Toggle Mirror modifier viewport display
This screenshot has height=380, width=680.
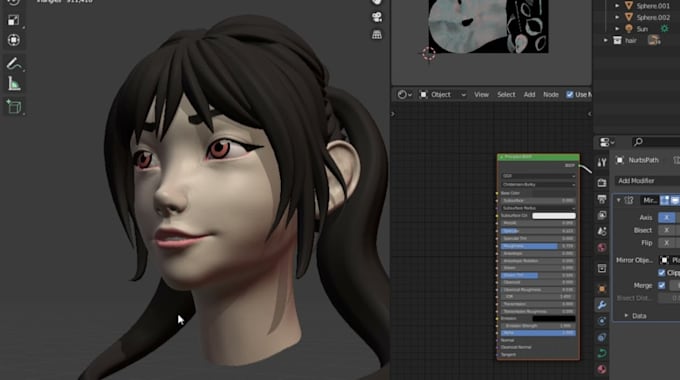coord(675,200)
